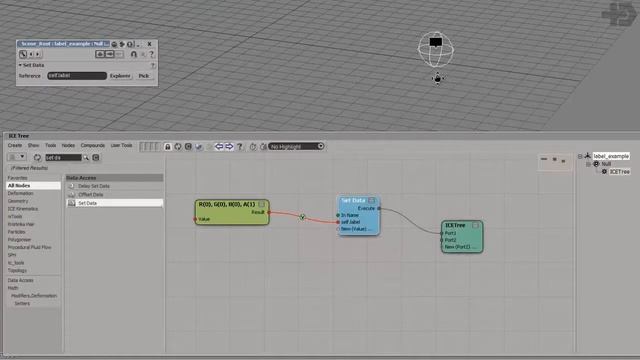
Task: Click the previous arrow in property panel
Action: [x=31, y=54]
